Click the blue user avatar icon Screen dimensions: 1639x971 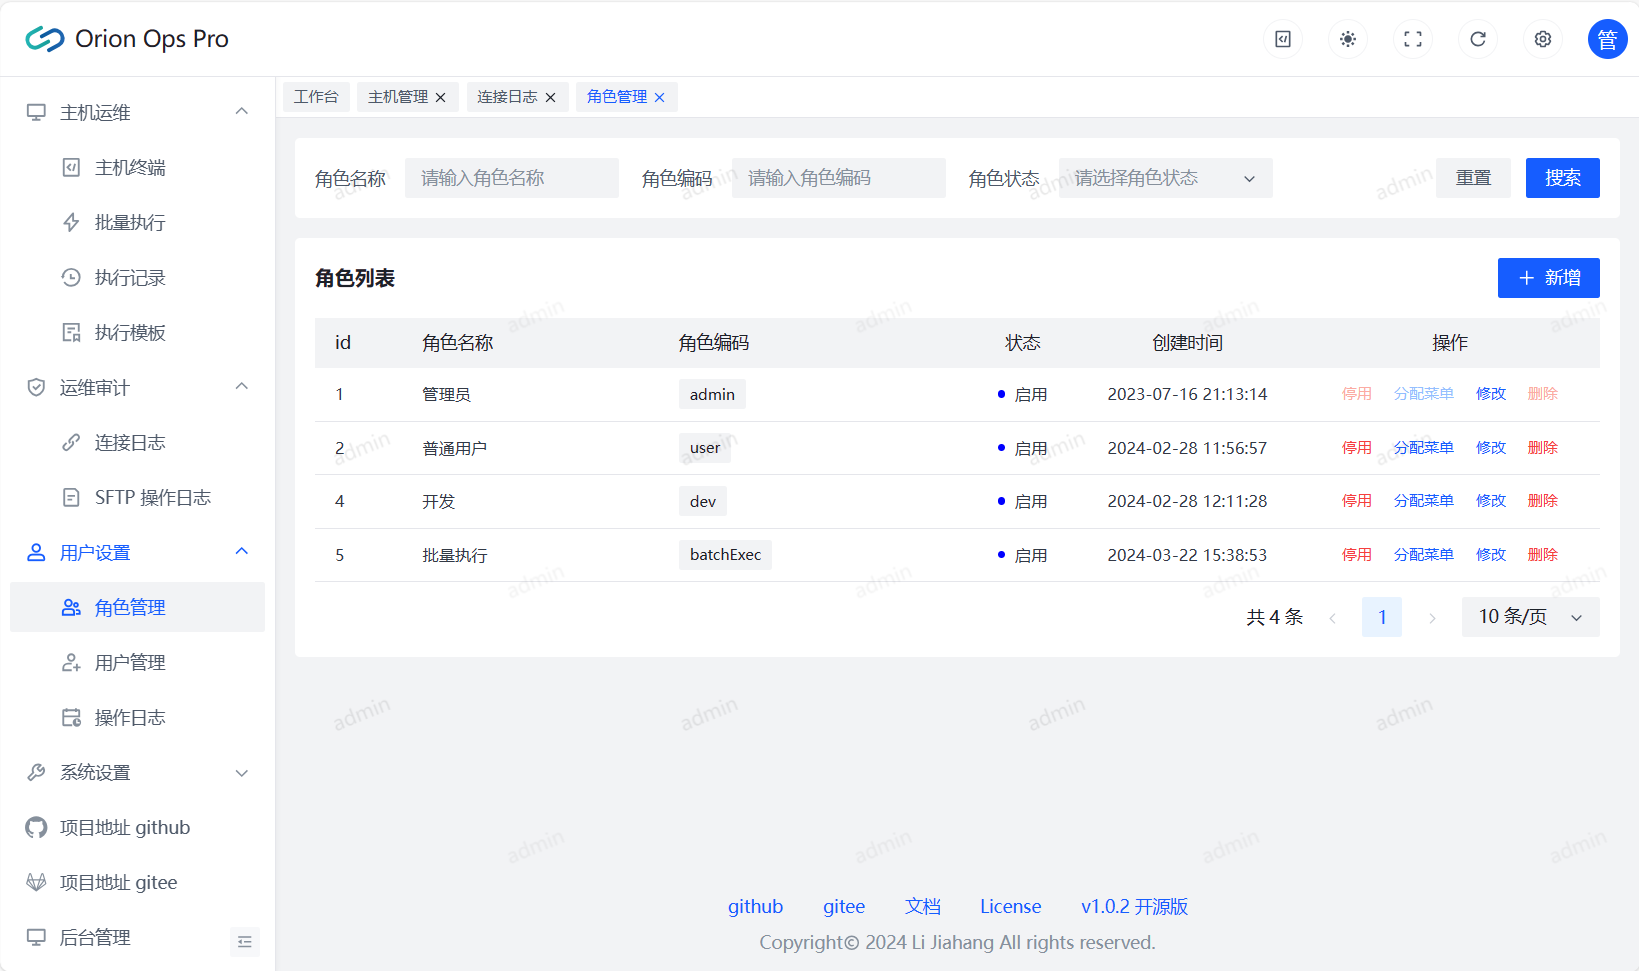point(1607,39)
